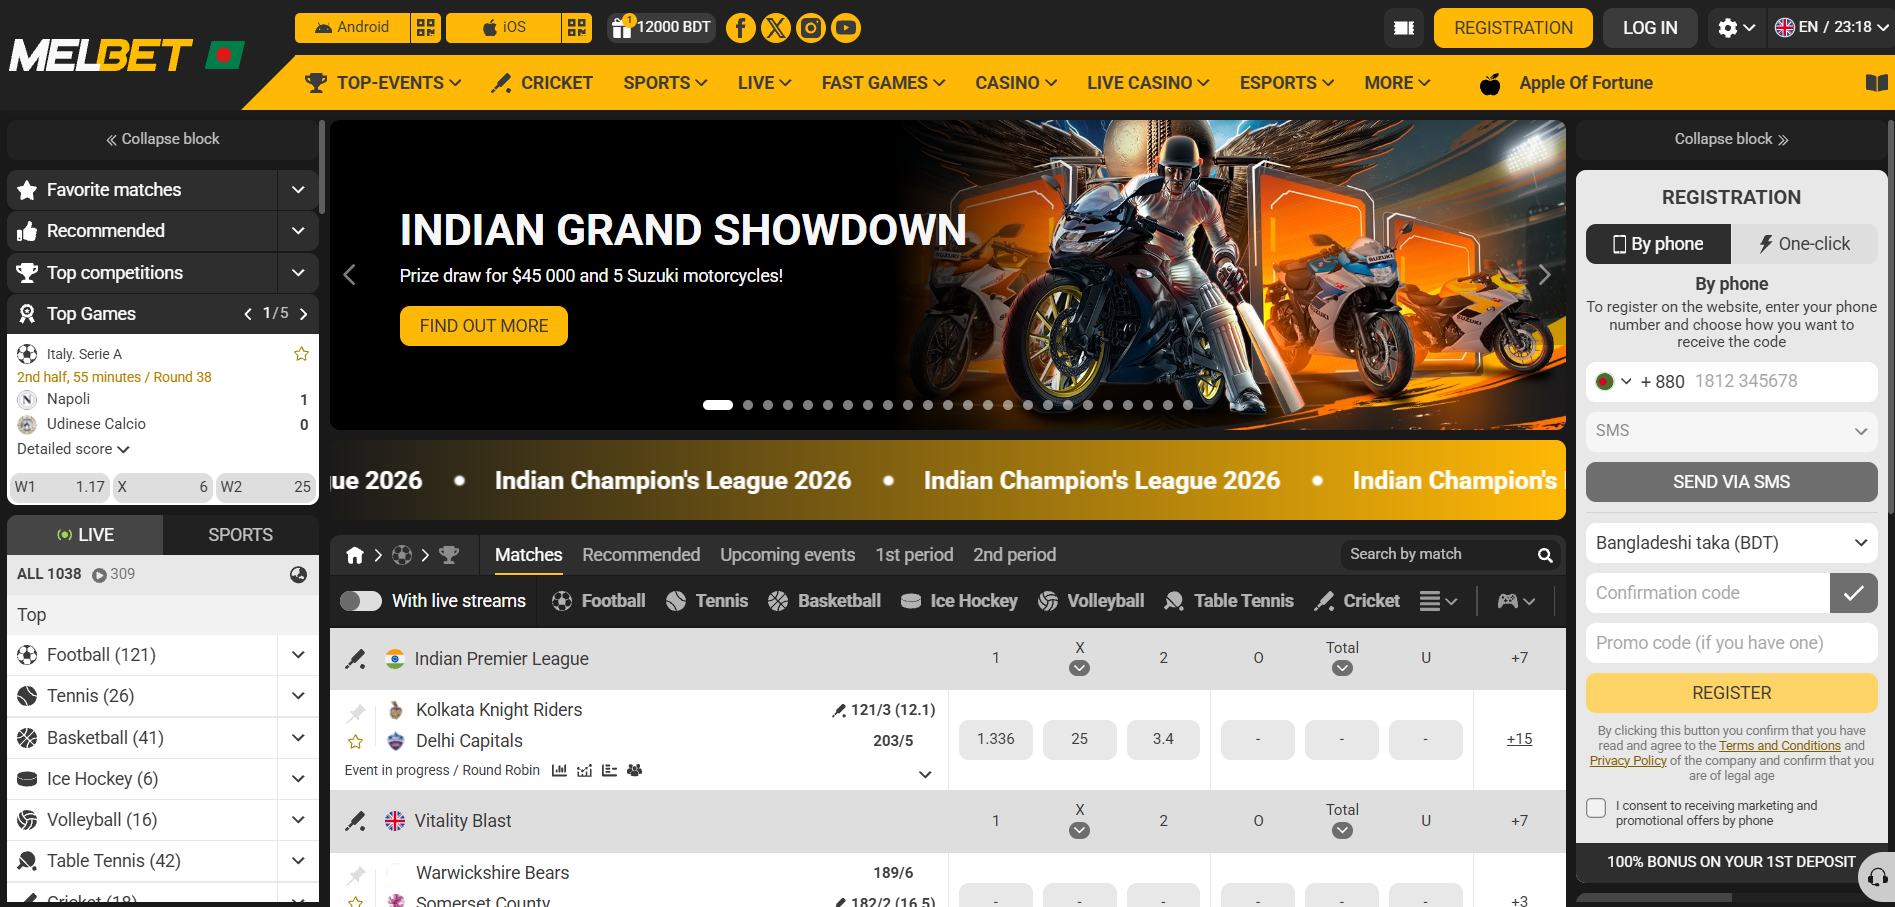Screen dimensions: 1895x907
Task: Go to previous banner slide arrow
Action: [349, 275]
